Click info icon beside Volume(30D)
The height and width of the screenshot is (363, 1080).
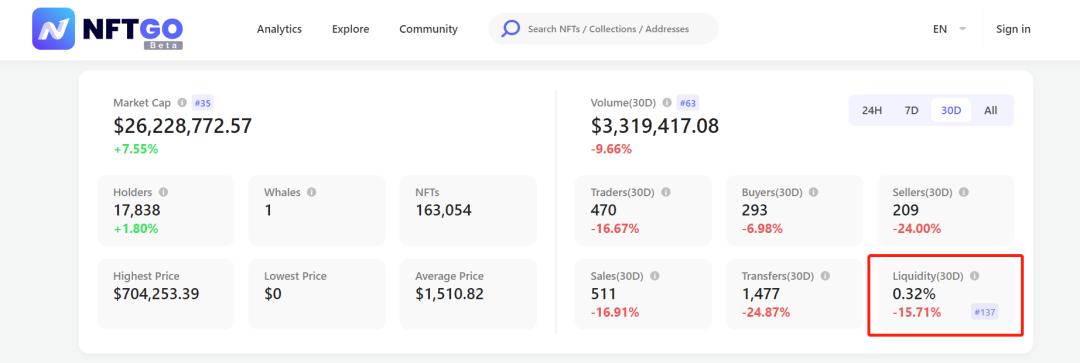click(x=667, y=103)
